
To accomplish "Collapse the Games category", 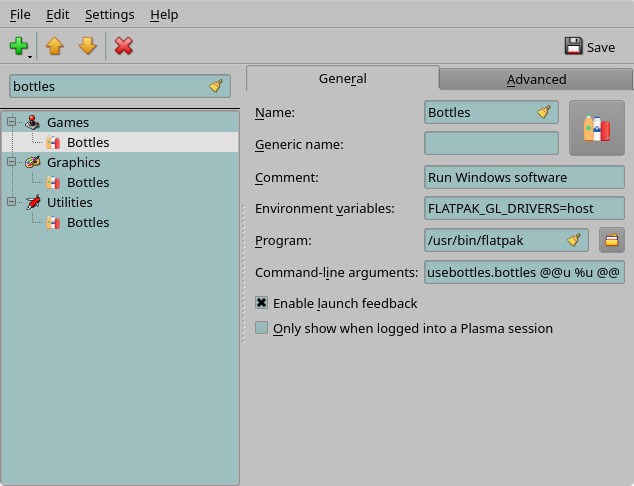I will [x=12, y=122].
